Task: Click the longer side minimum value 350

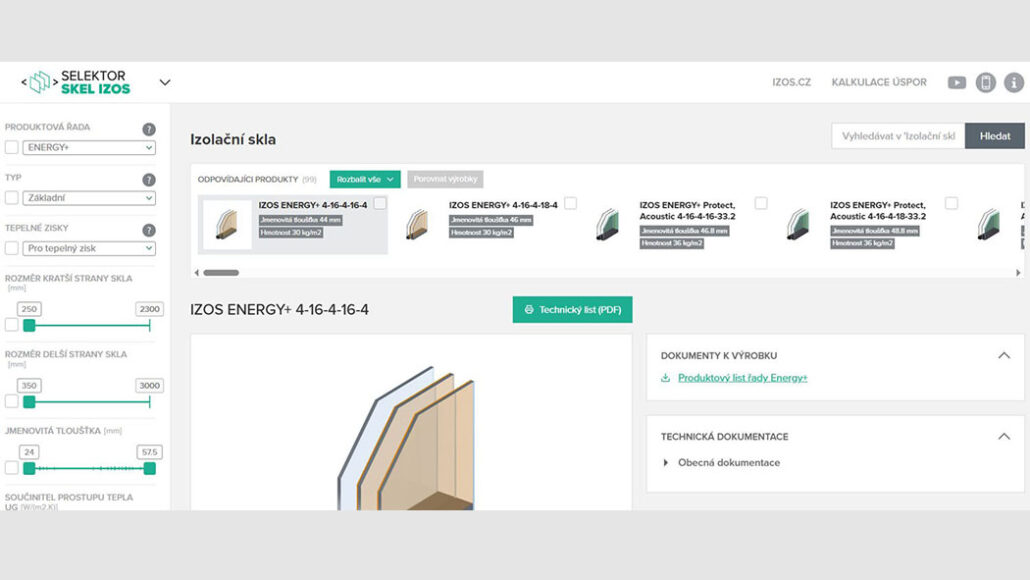Action: click(x=29, y=386)
